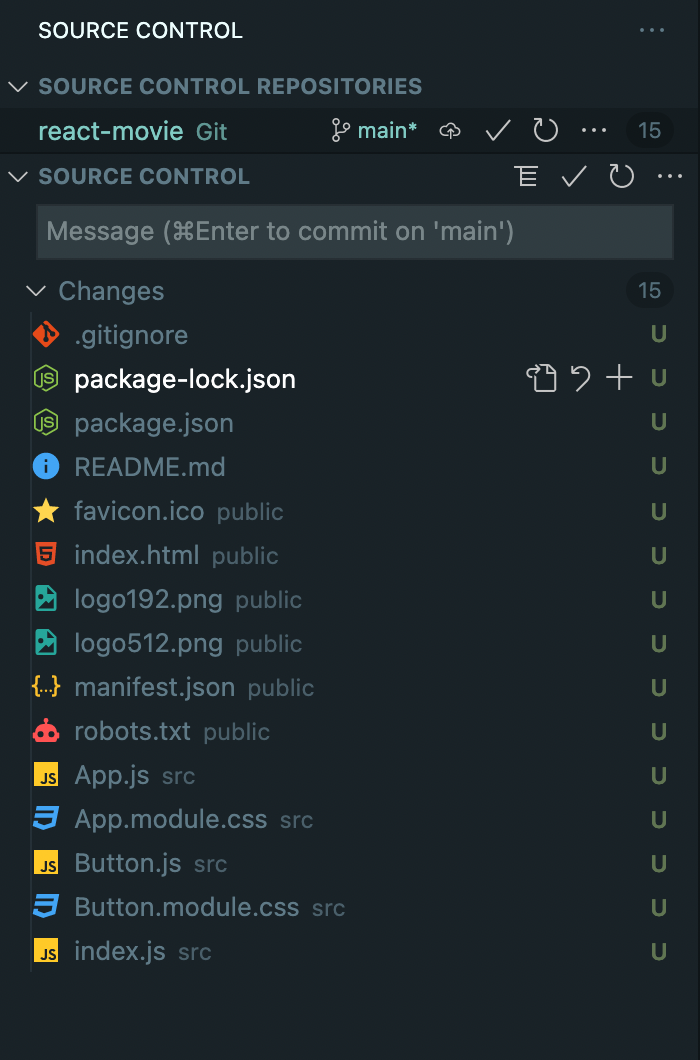Click the commit checkmark in Source Control header
Image resolution: width=700 pixels, height=1060 pixels.
pyautogui.click(x=573, y=176)
